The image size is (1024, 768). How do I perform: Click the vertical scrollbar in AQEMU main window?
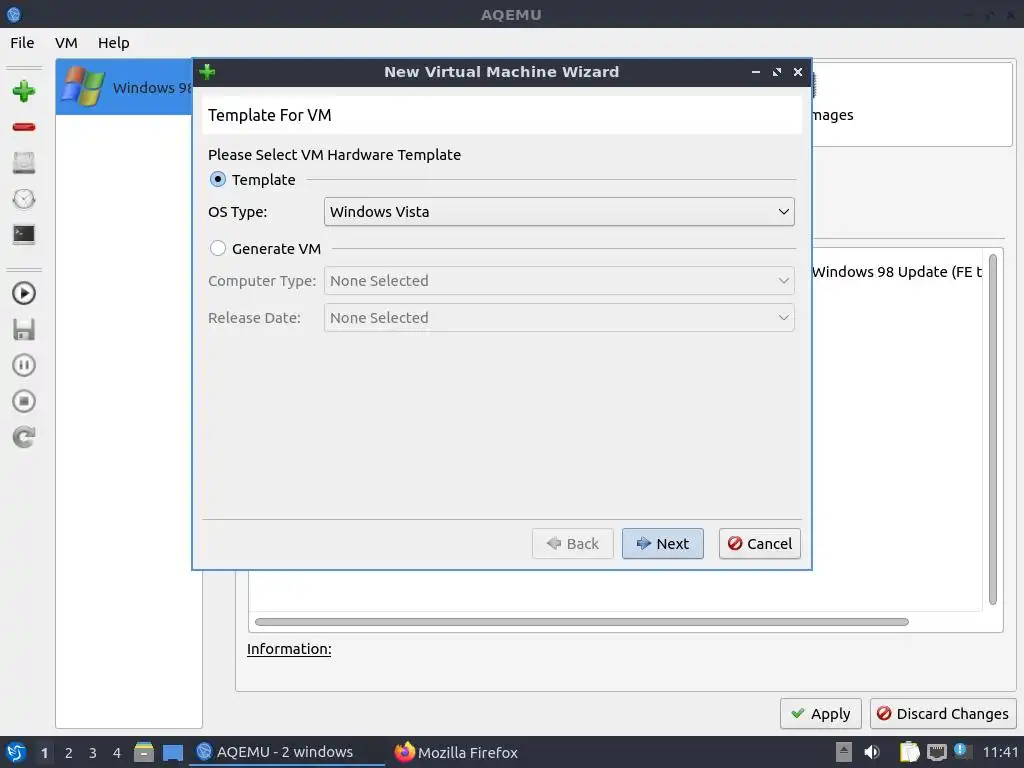pyautogui.click(x=993, y=430)
